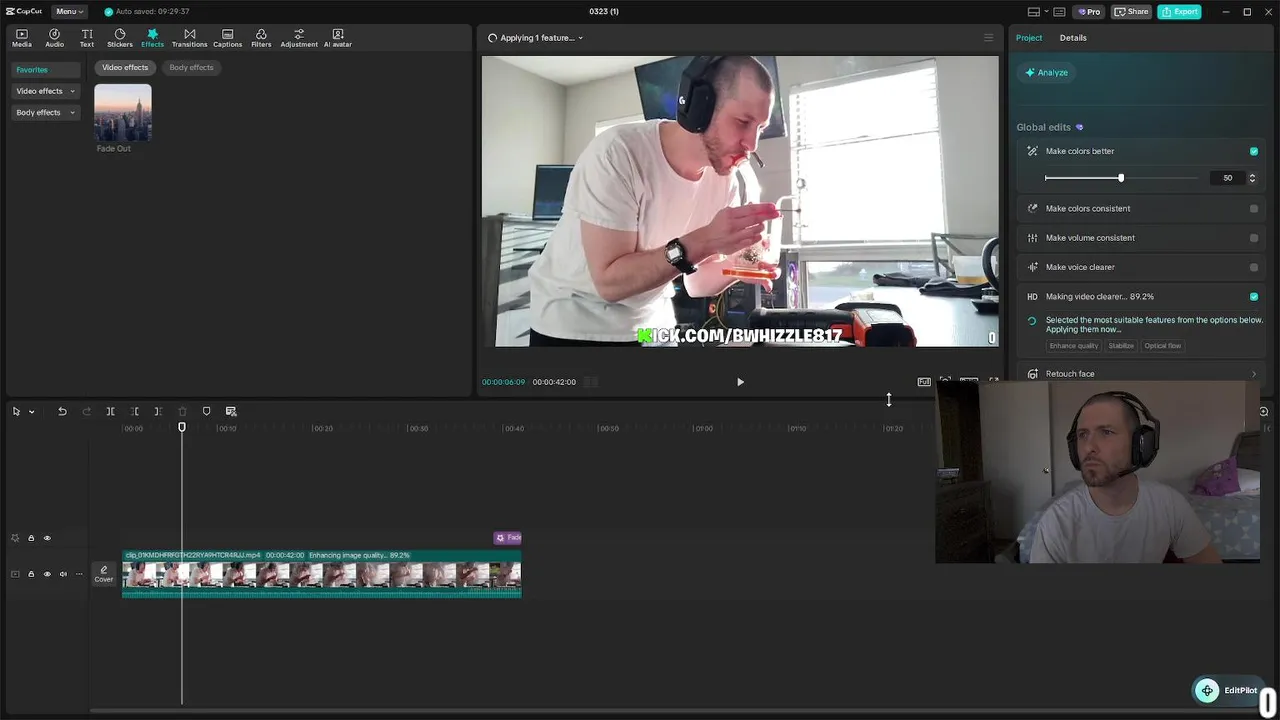Open the EditPilot assistant
The image size is (1280, 720).
click(x=1227, y=690)
